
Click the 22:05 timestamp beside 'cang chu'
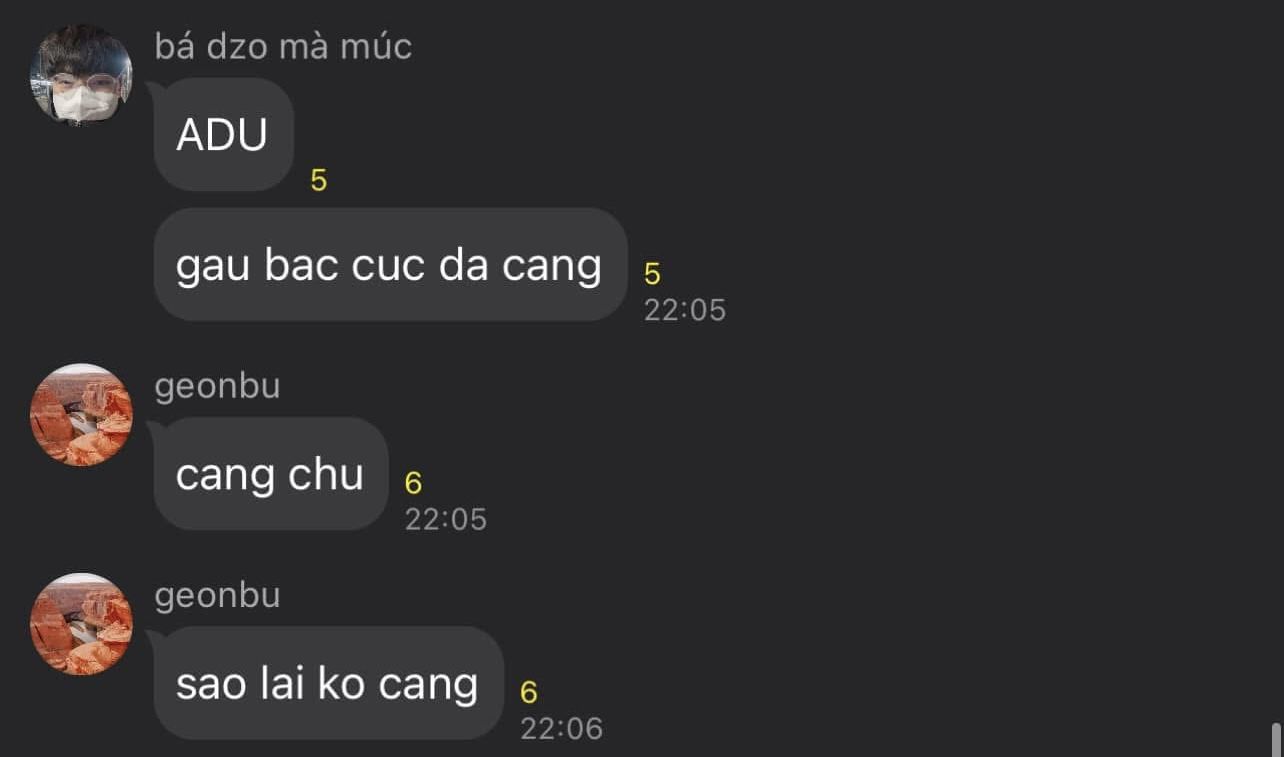(446, 519)
